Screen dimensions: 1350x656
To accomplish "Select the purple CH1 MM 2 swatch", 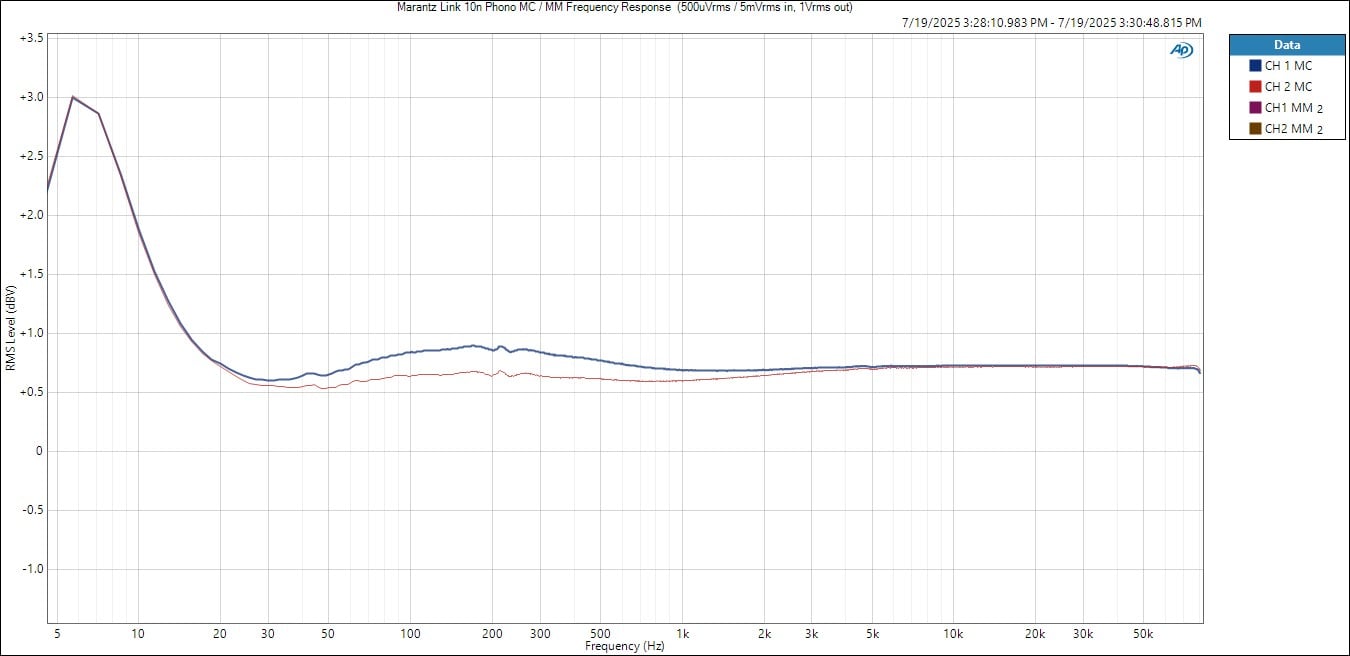I will 1255,108.
